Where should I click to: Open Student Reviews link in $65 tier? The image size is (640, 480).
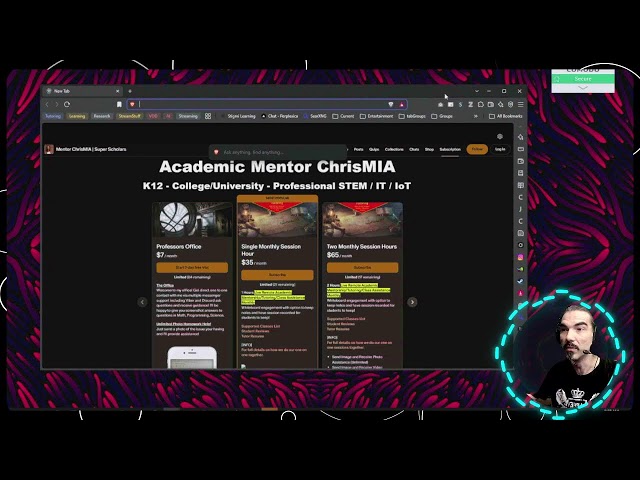pyautogui.click(x=341, y=324)
